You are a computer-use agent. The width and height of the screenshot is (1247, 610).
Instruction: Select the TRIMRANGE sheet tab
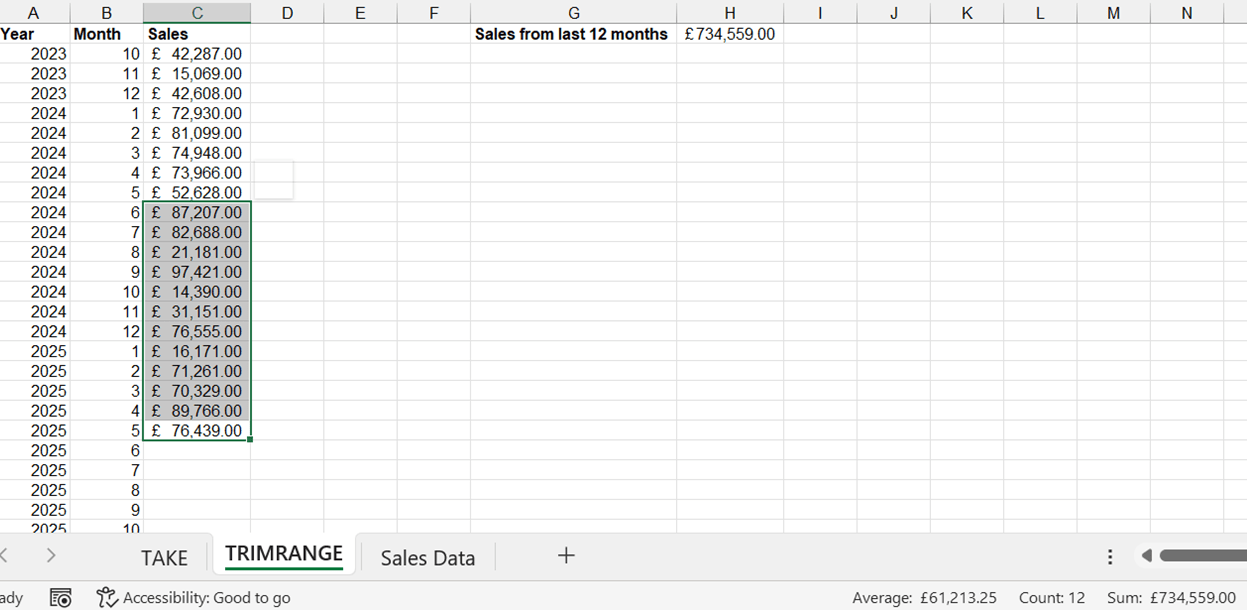coord(284,554)
